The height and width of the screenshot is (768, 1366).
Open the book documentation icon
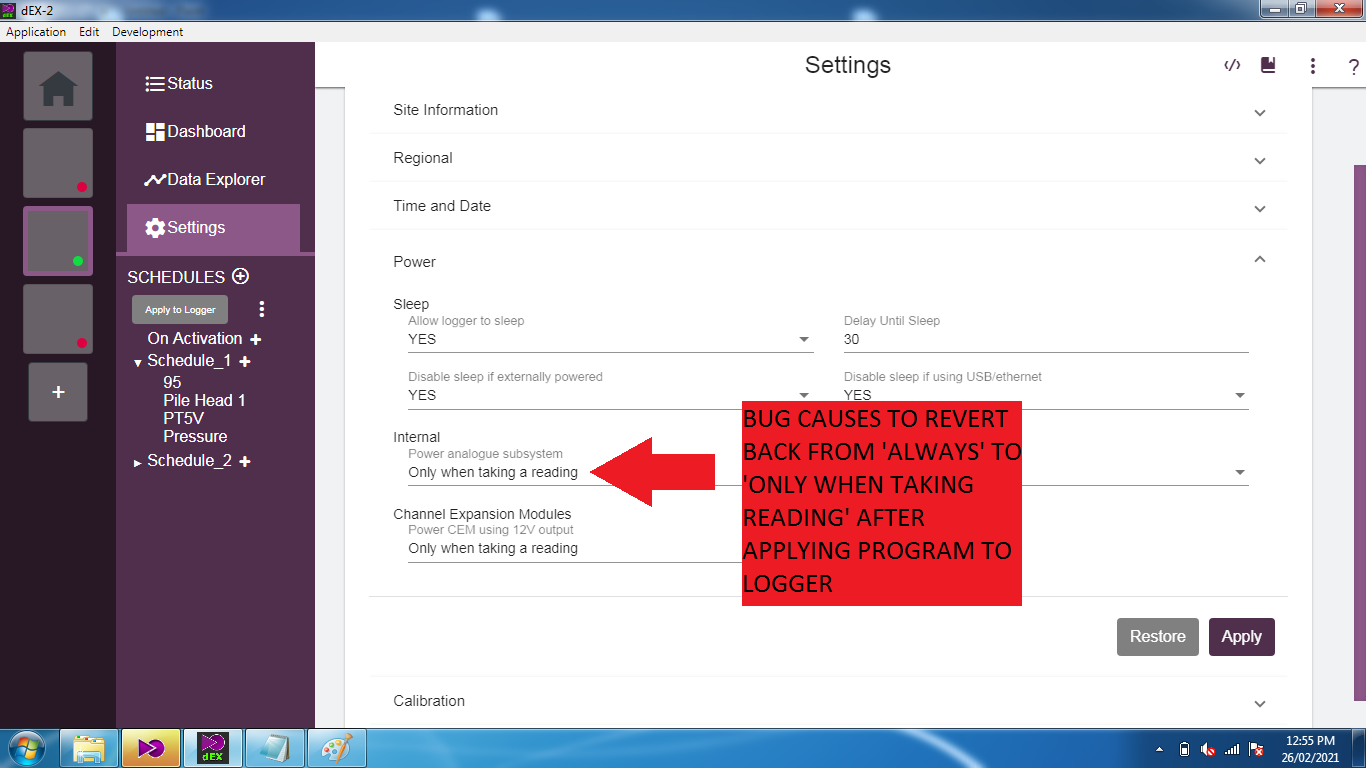click(x=1268, y=66)
